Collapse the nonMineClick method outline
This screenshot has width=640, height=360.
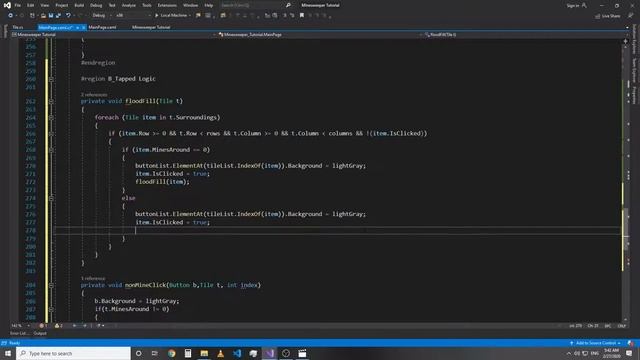tap(51, 285)
